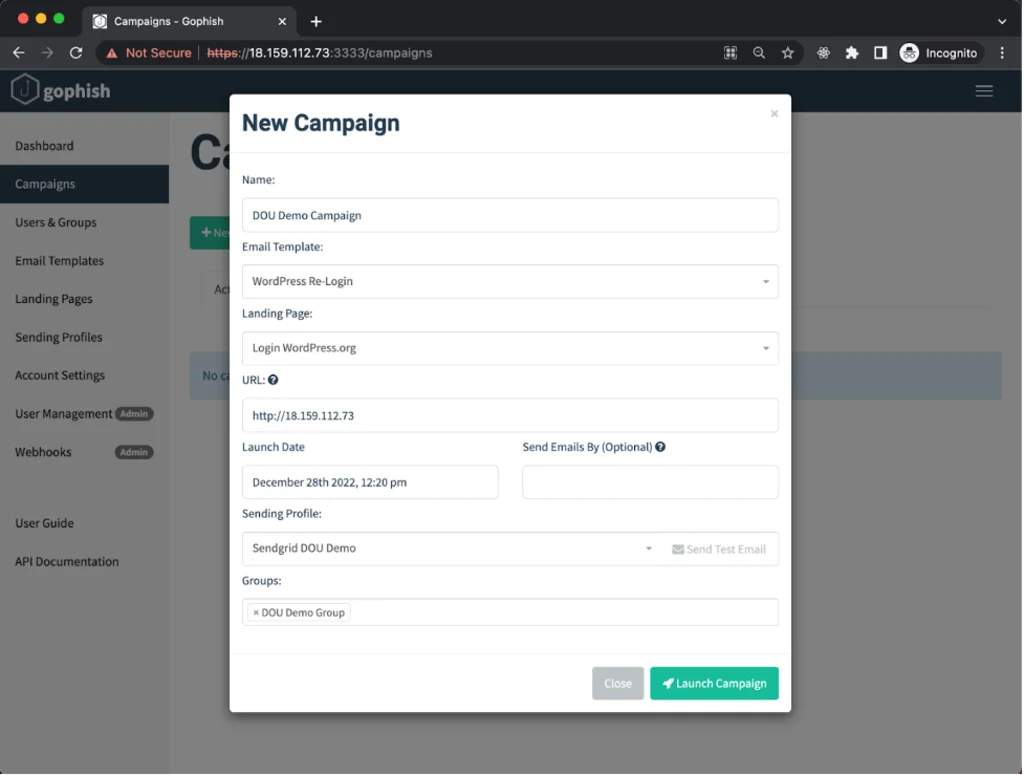The height and width of the screenshot is (775, 1024).
Task: Open the User Guide link
Action: (x=44, y=523)
